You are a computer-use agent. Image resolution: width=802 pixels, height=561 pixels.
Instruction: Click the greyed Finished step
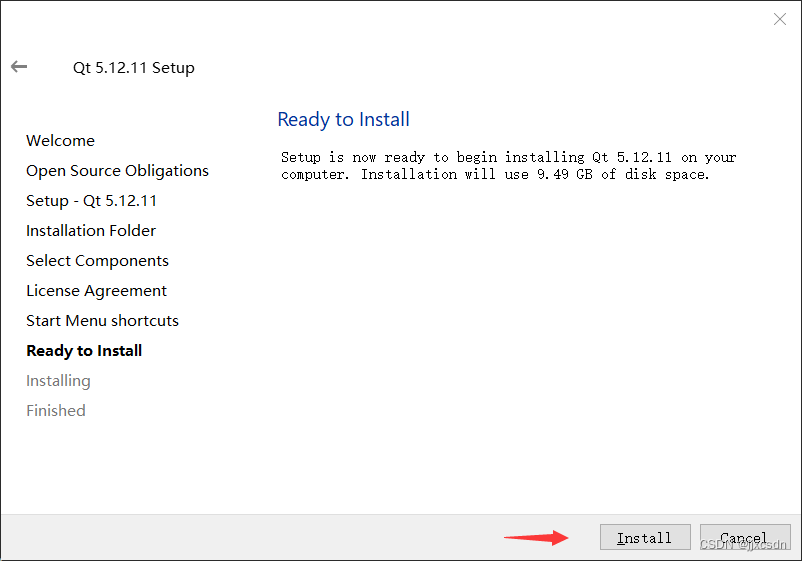coord(56,411)
